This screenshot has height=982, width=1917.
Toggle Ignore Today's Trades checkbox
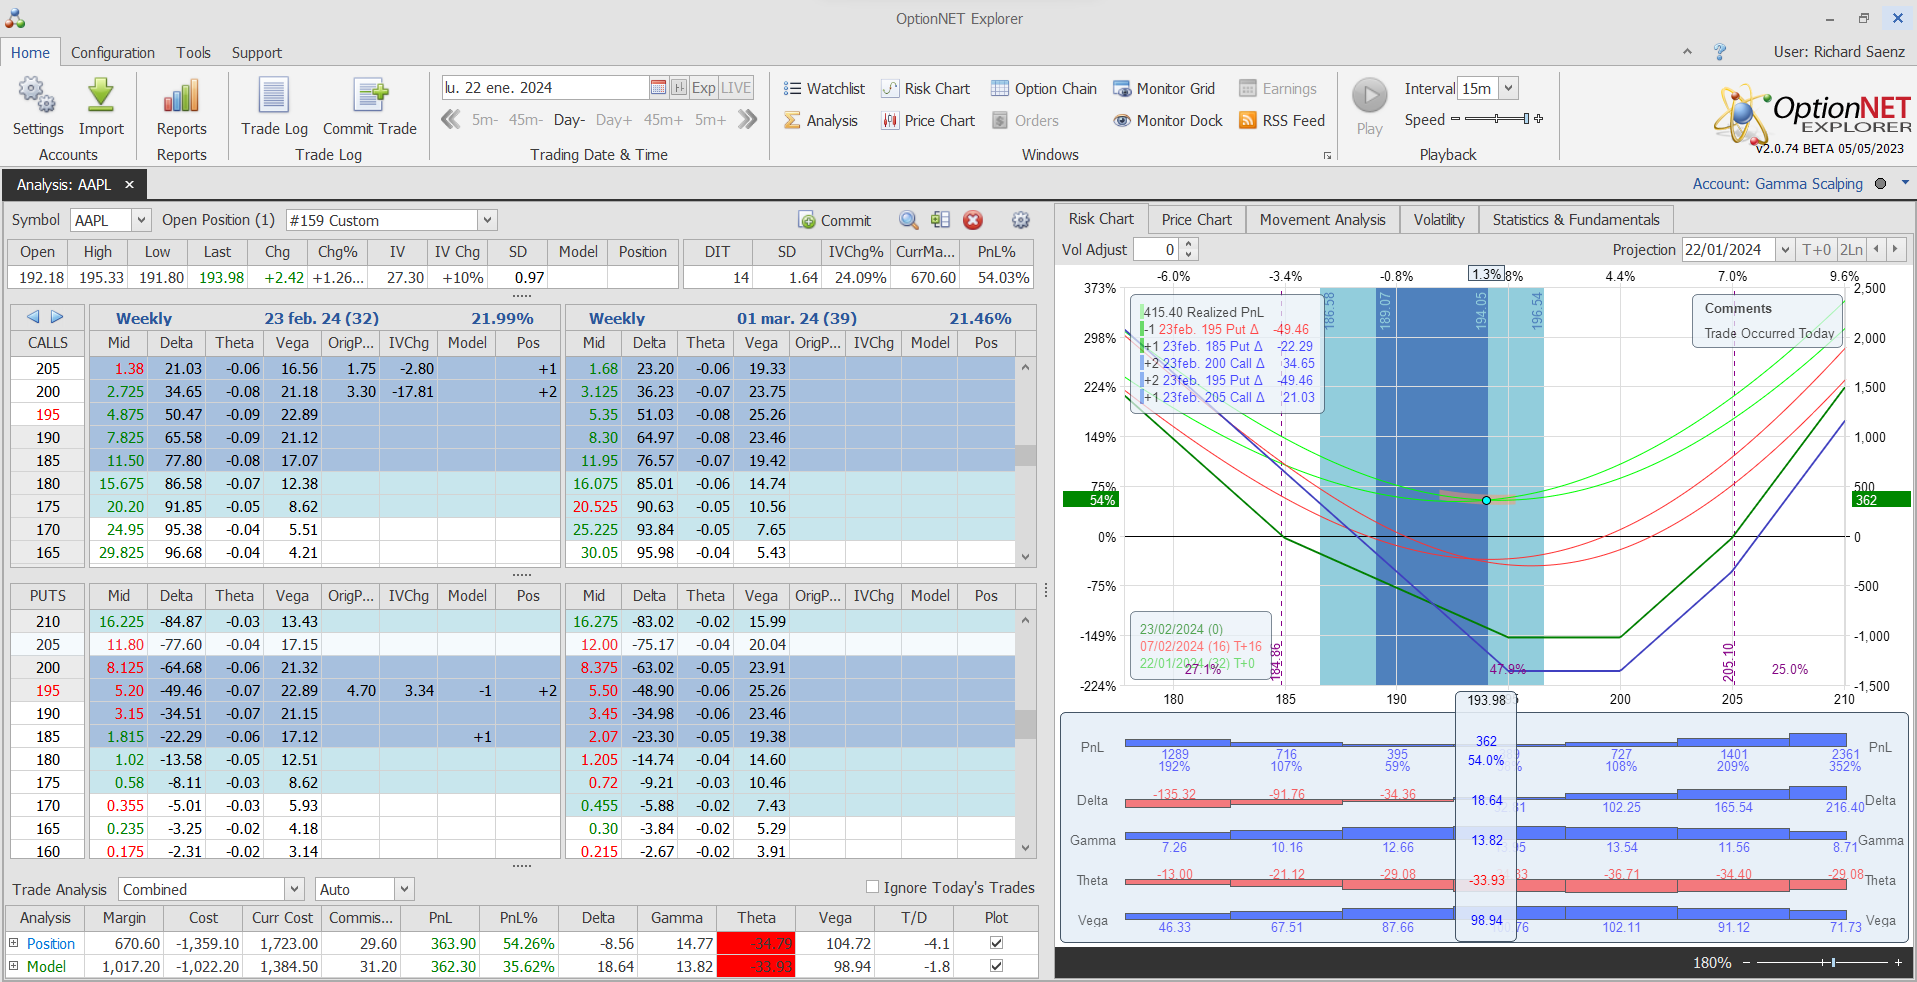[x=872, y=887]
